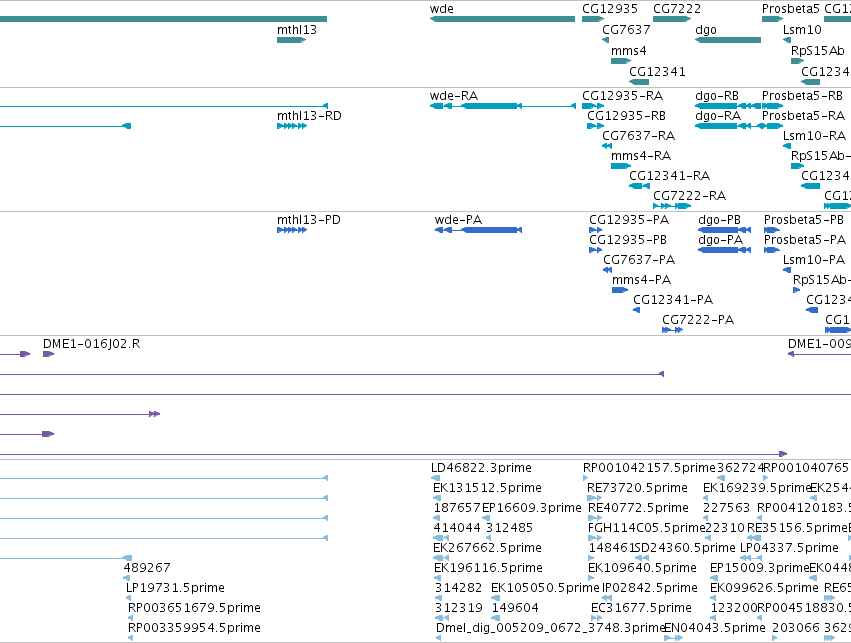Open the LP19731.5prime EST label
Image resolution: width=851 pixels, height=643 pixels.
click(175, 588)
